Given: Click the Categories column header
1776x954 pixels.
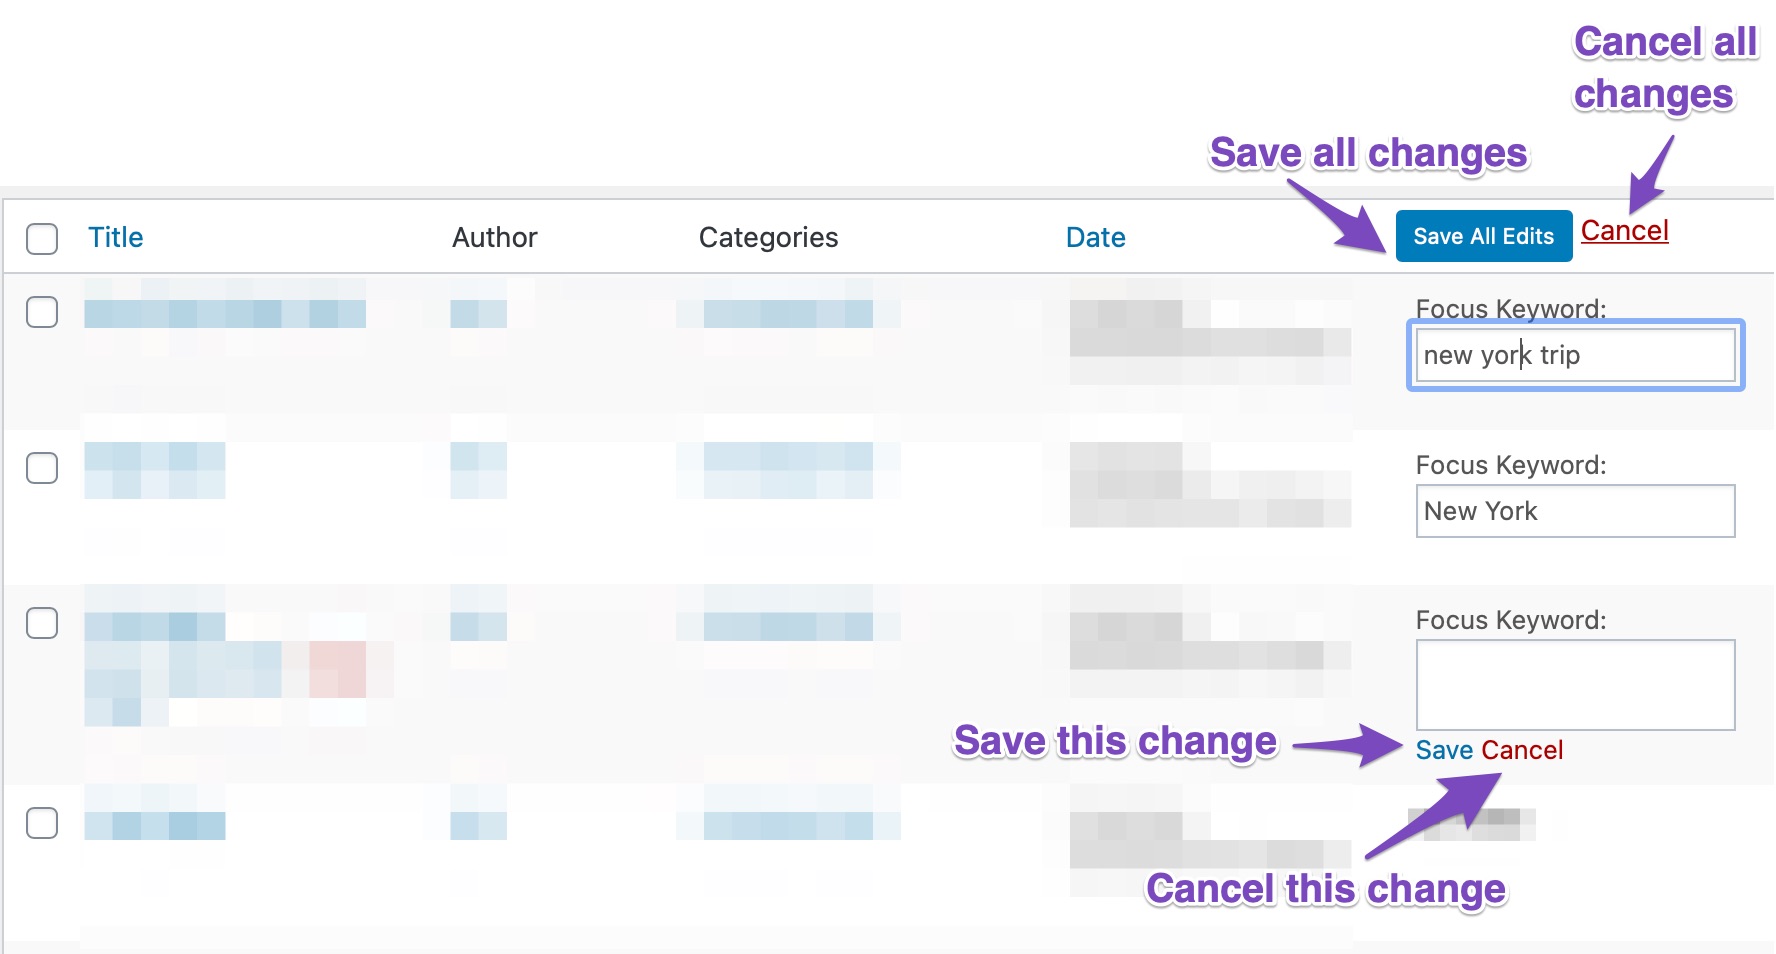Looking at the screenshot, I should pos(768,238).
